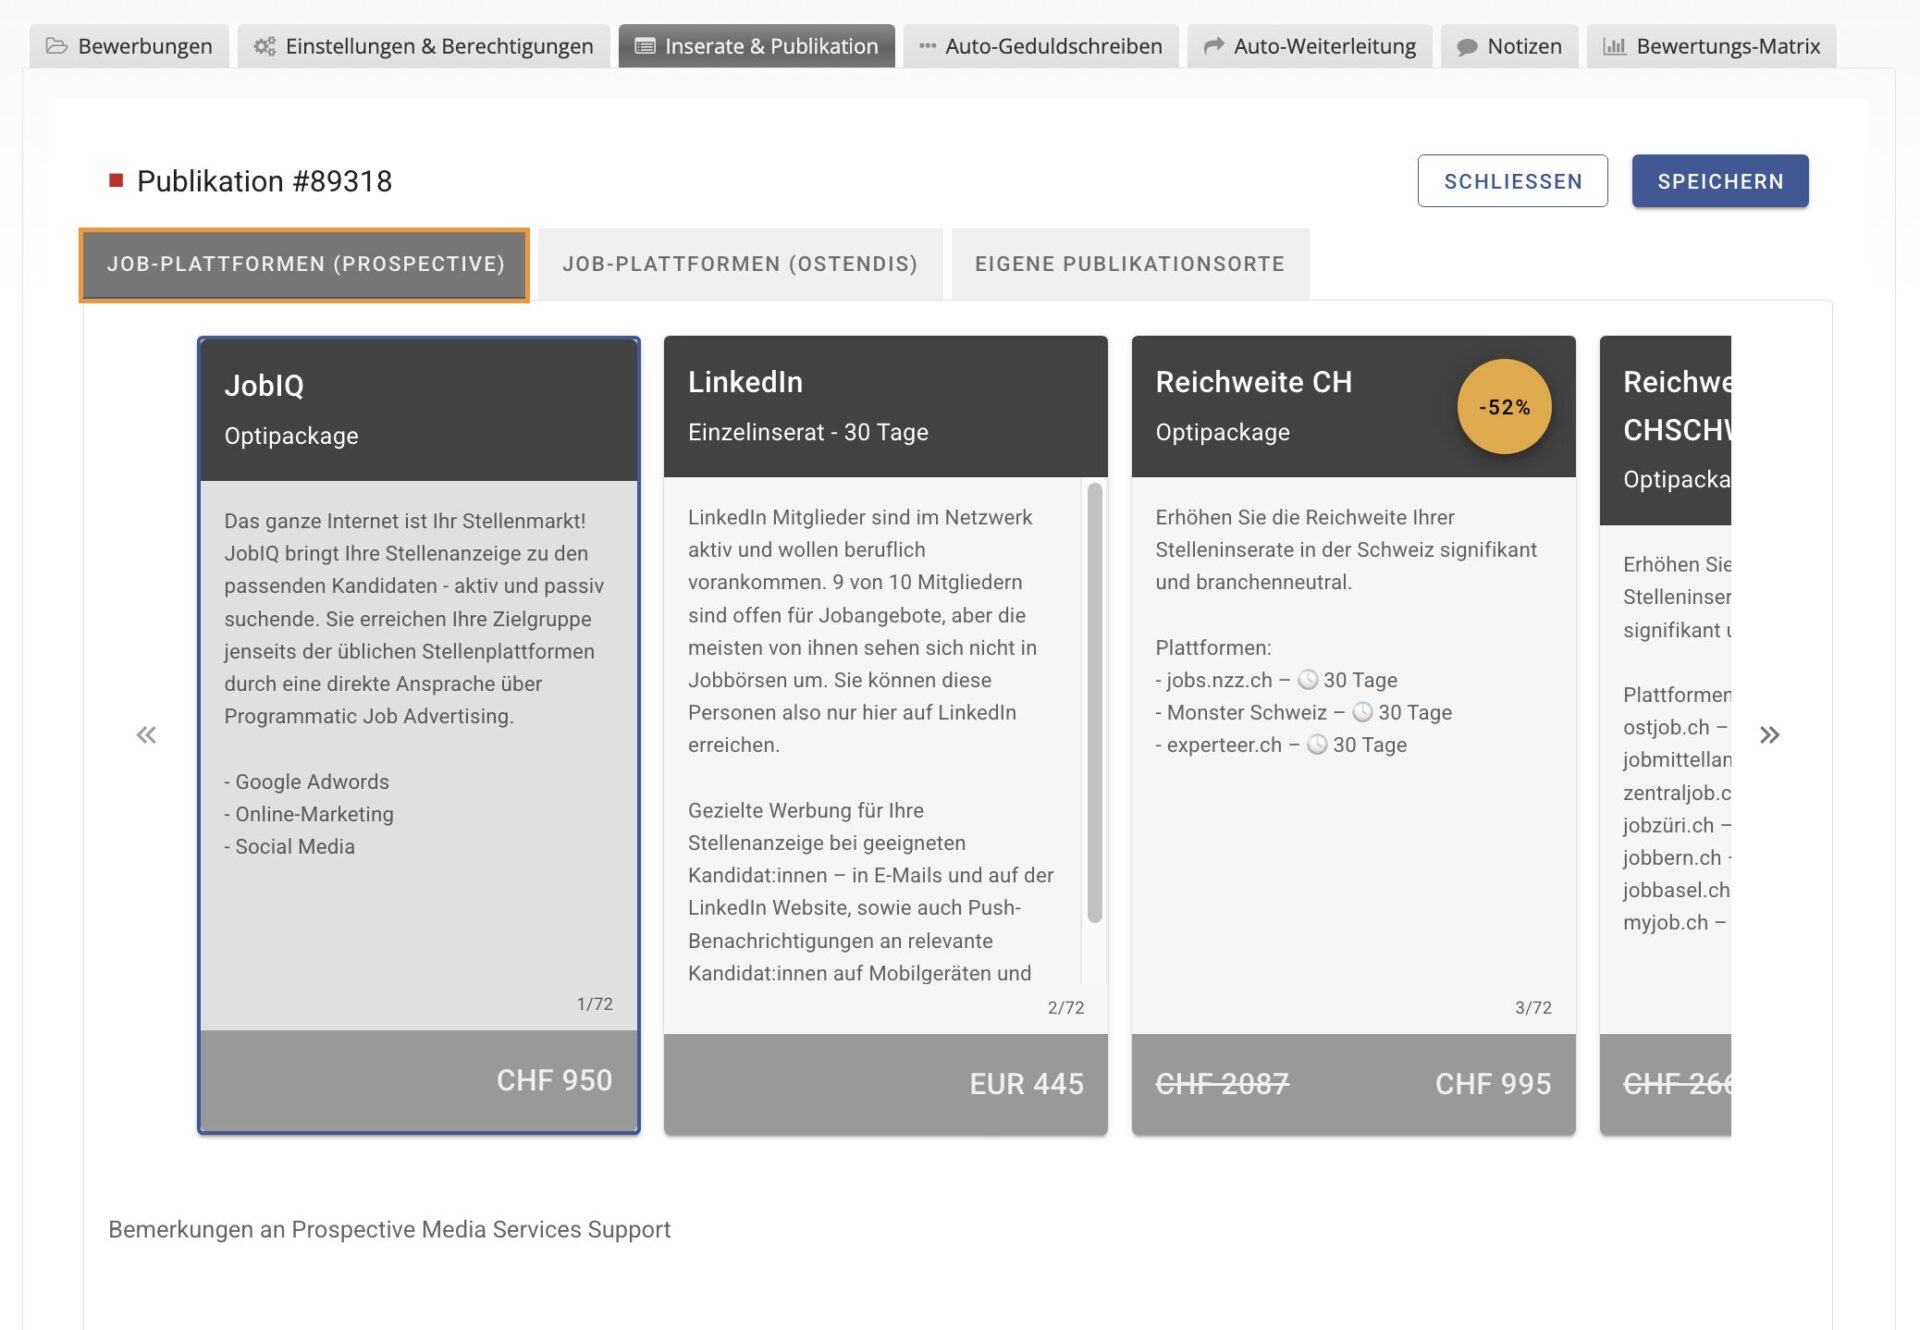This screenshot has width=1920, height=1330.
Task: Click the JobIQ price CHF 950
Action: pyautogui.click(x=554, y=1080)
